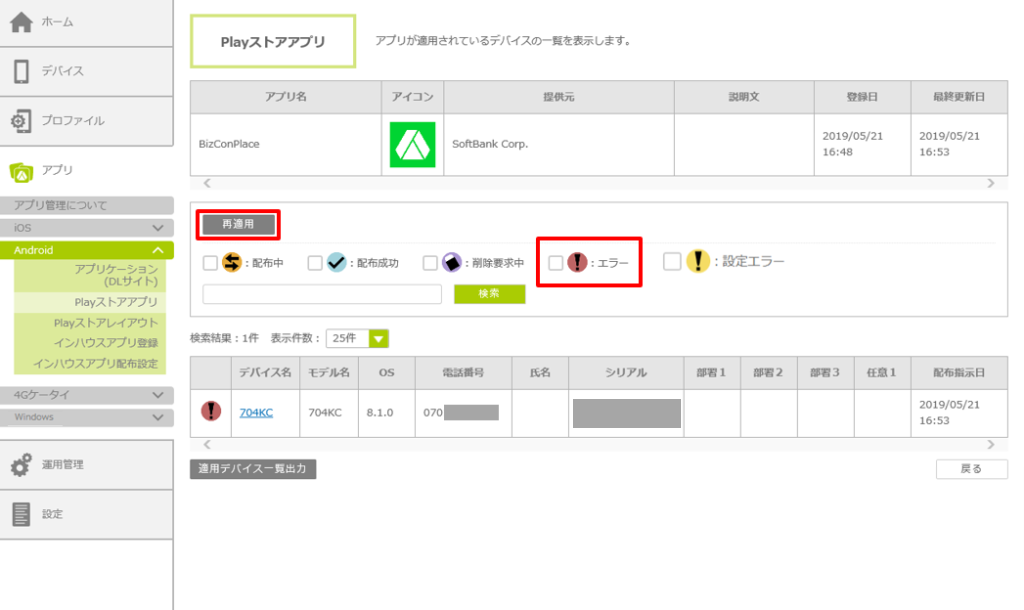Click the green BizConPlace app icon

tap(411, 145)
